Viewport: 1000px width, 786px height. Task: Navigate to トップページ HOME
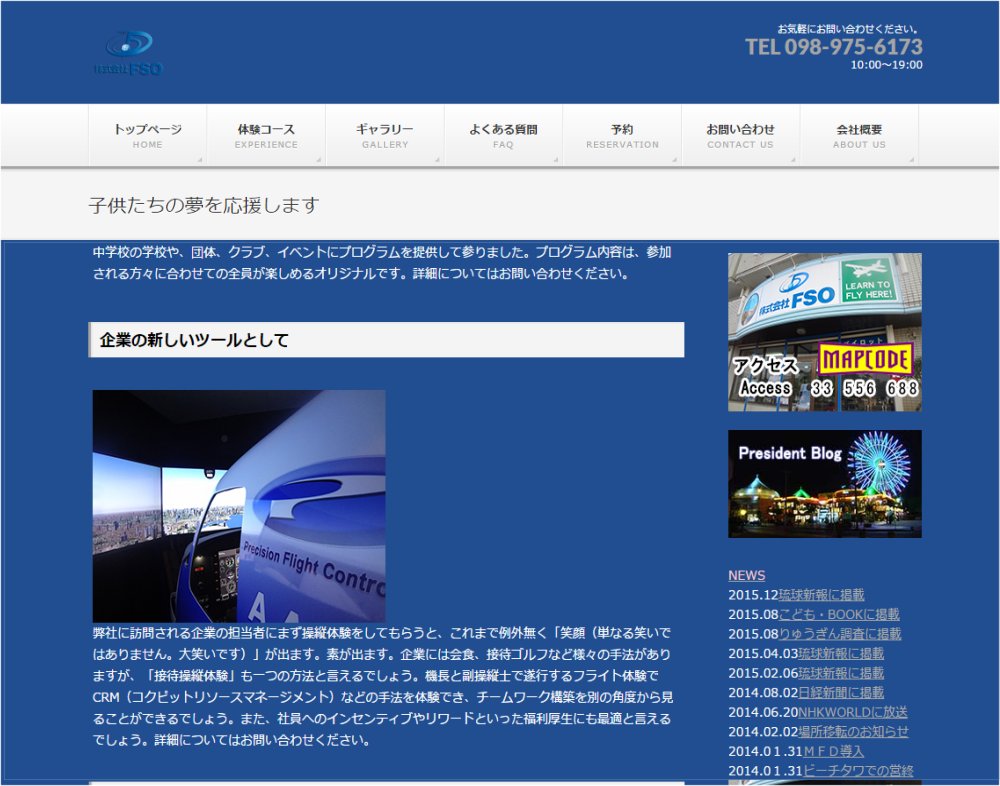(x=147, y=135)
